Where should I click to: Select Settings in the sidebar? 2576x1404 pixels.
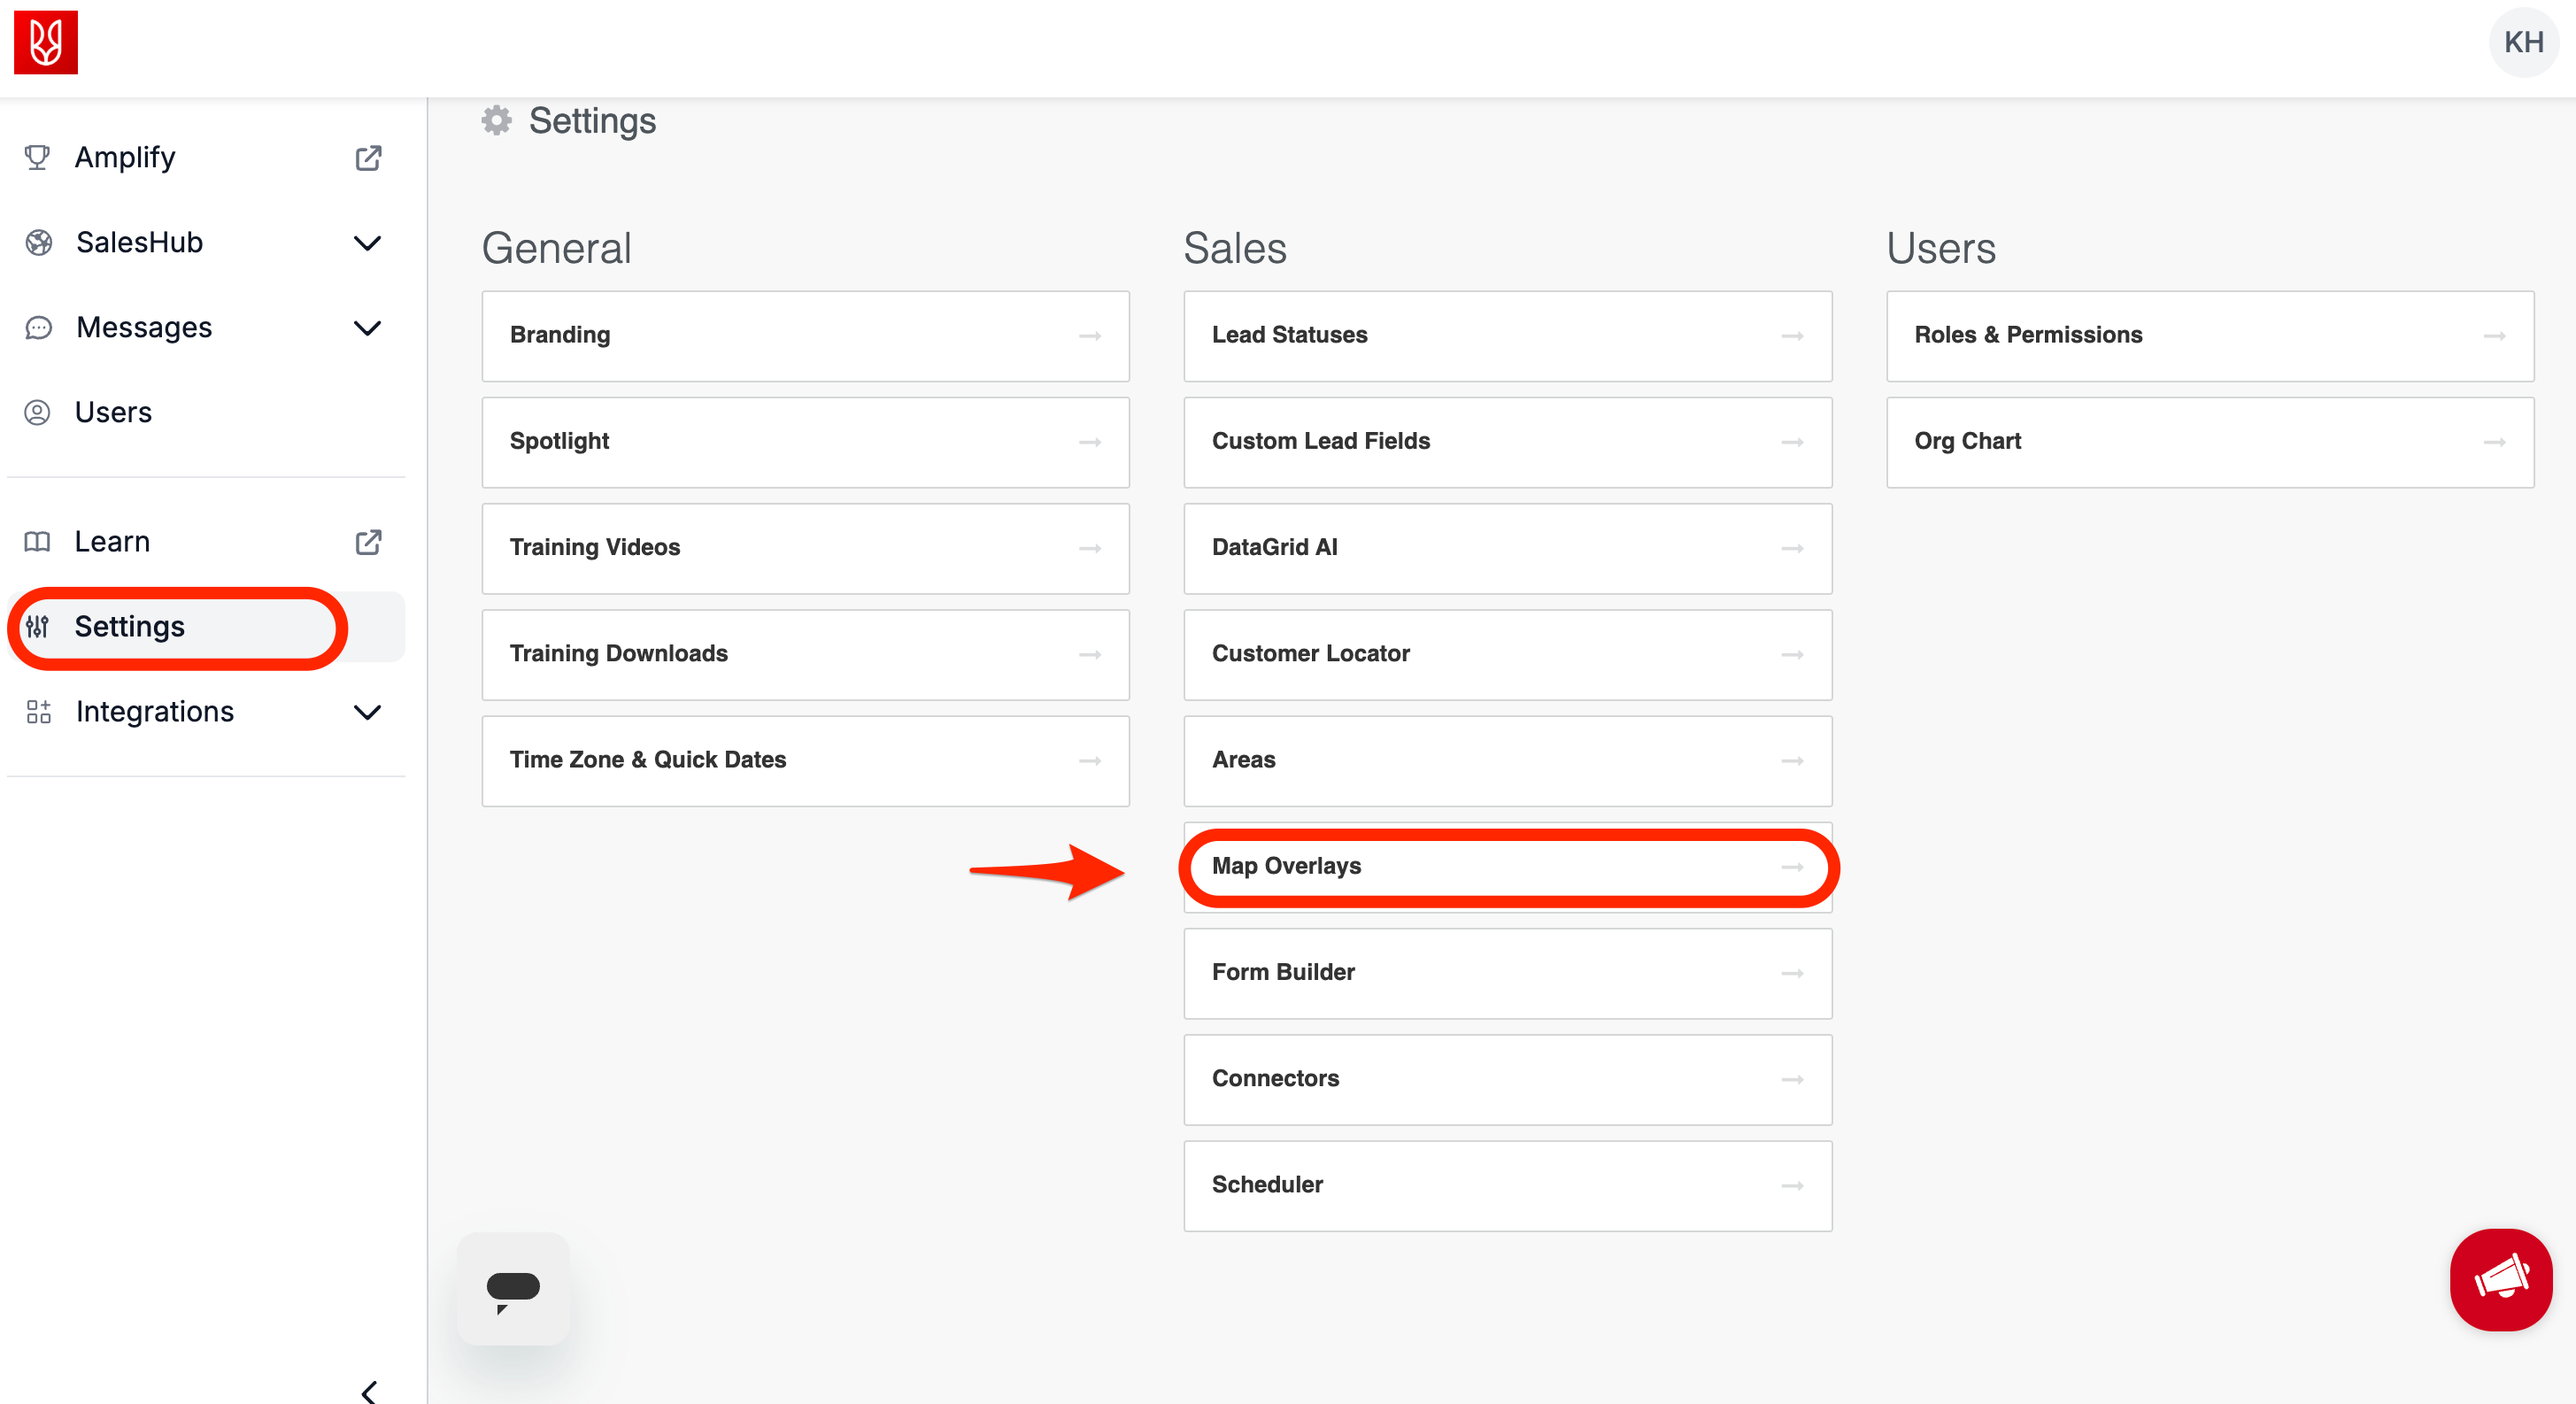[130, 627]
